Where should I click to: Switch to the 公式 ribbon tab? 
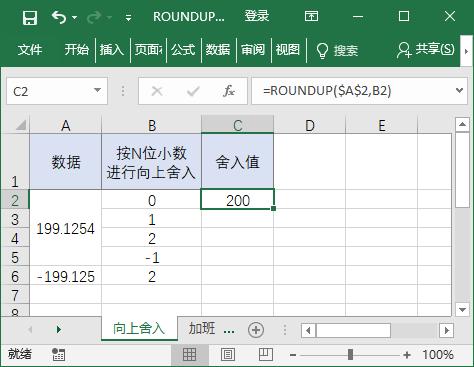coord(183,50)
